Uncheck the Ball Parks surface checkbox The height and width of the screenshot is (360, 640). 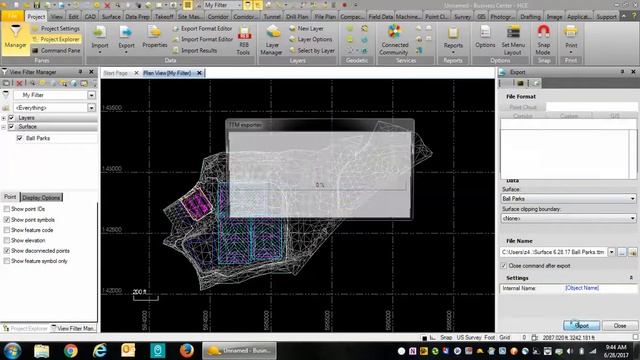(20, 138)
